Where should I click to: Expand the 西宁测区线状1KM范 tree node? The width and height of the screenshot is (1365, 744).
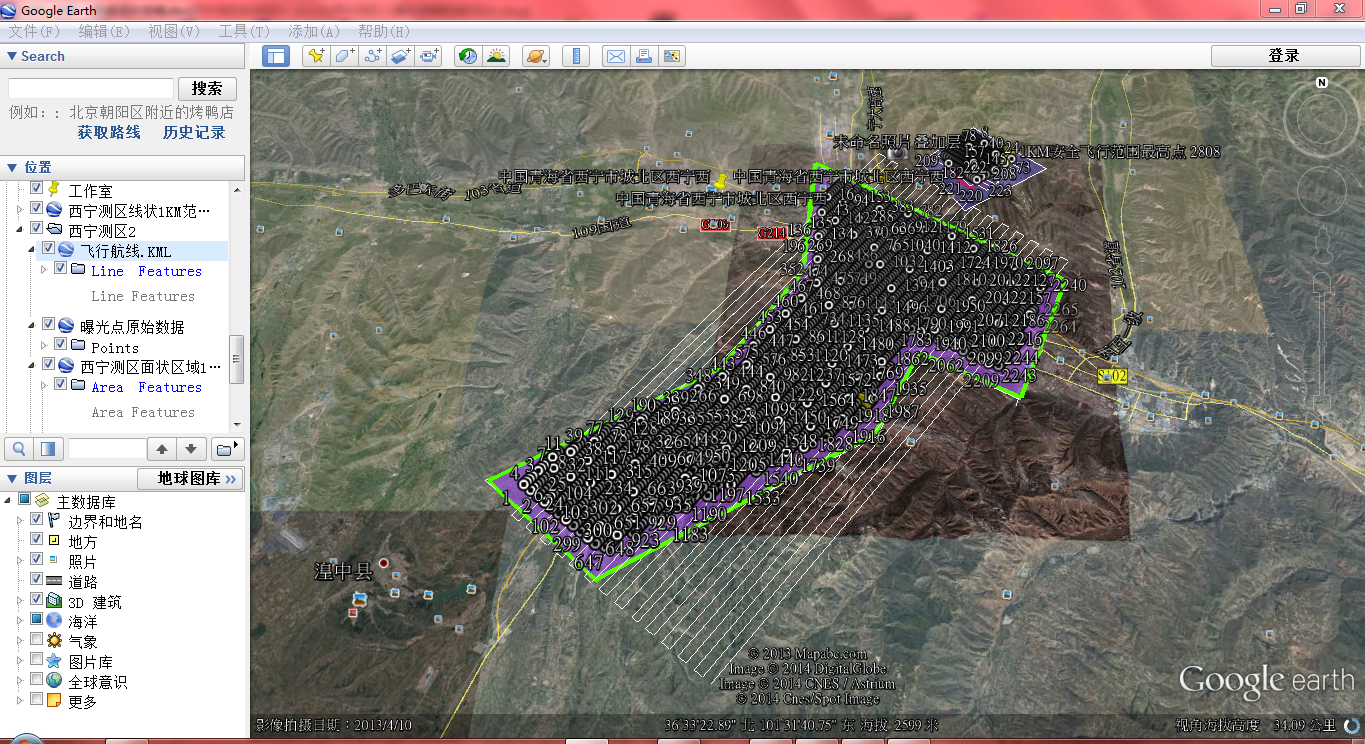point(20,210)
